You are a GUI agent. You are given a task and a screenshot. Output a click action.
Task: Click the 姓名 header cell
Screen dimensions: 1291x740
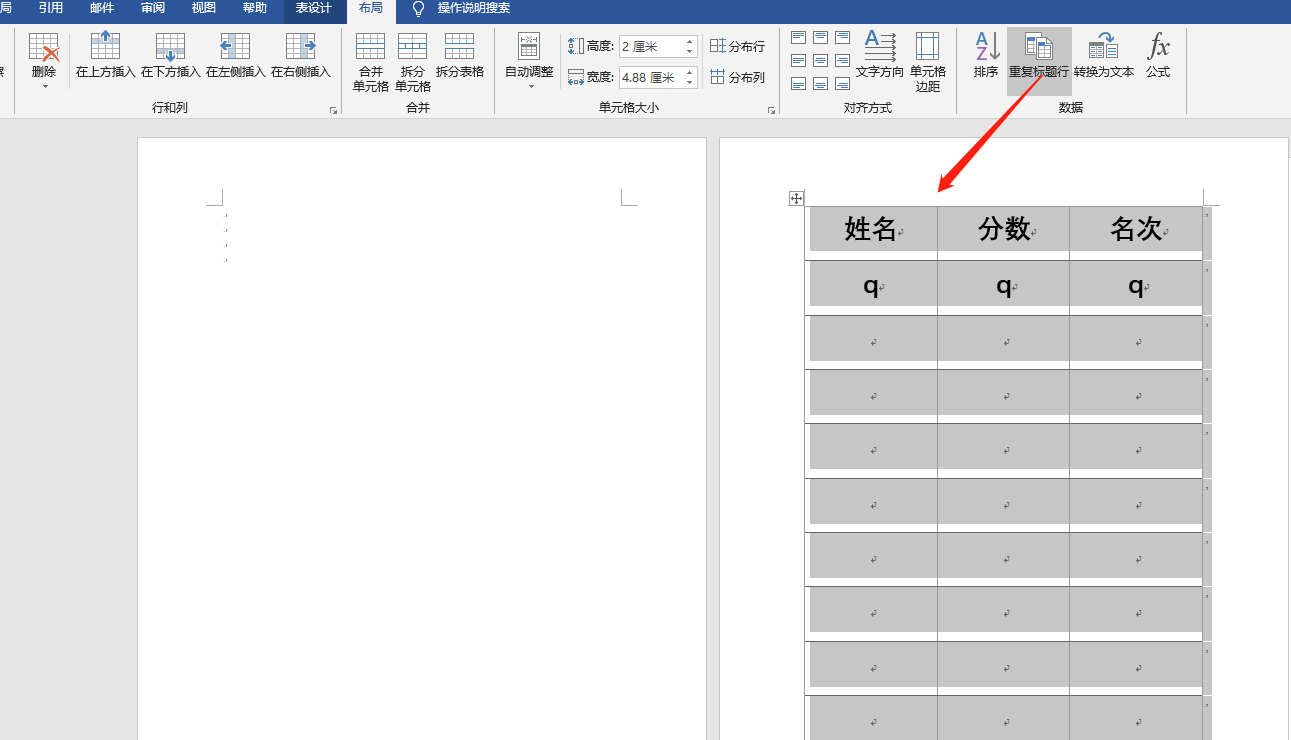(872, 233)
